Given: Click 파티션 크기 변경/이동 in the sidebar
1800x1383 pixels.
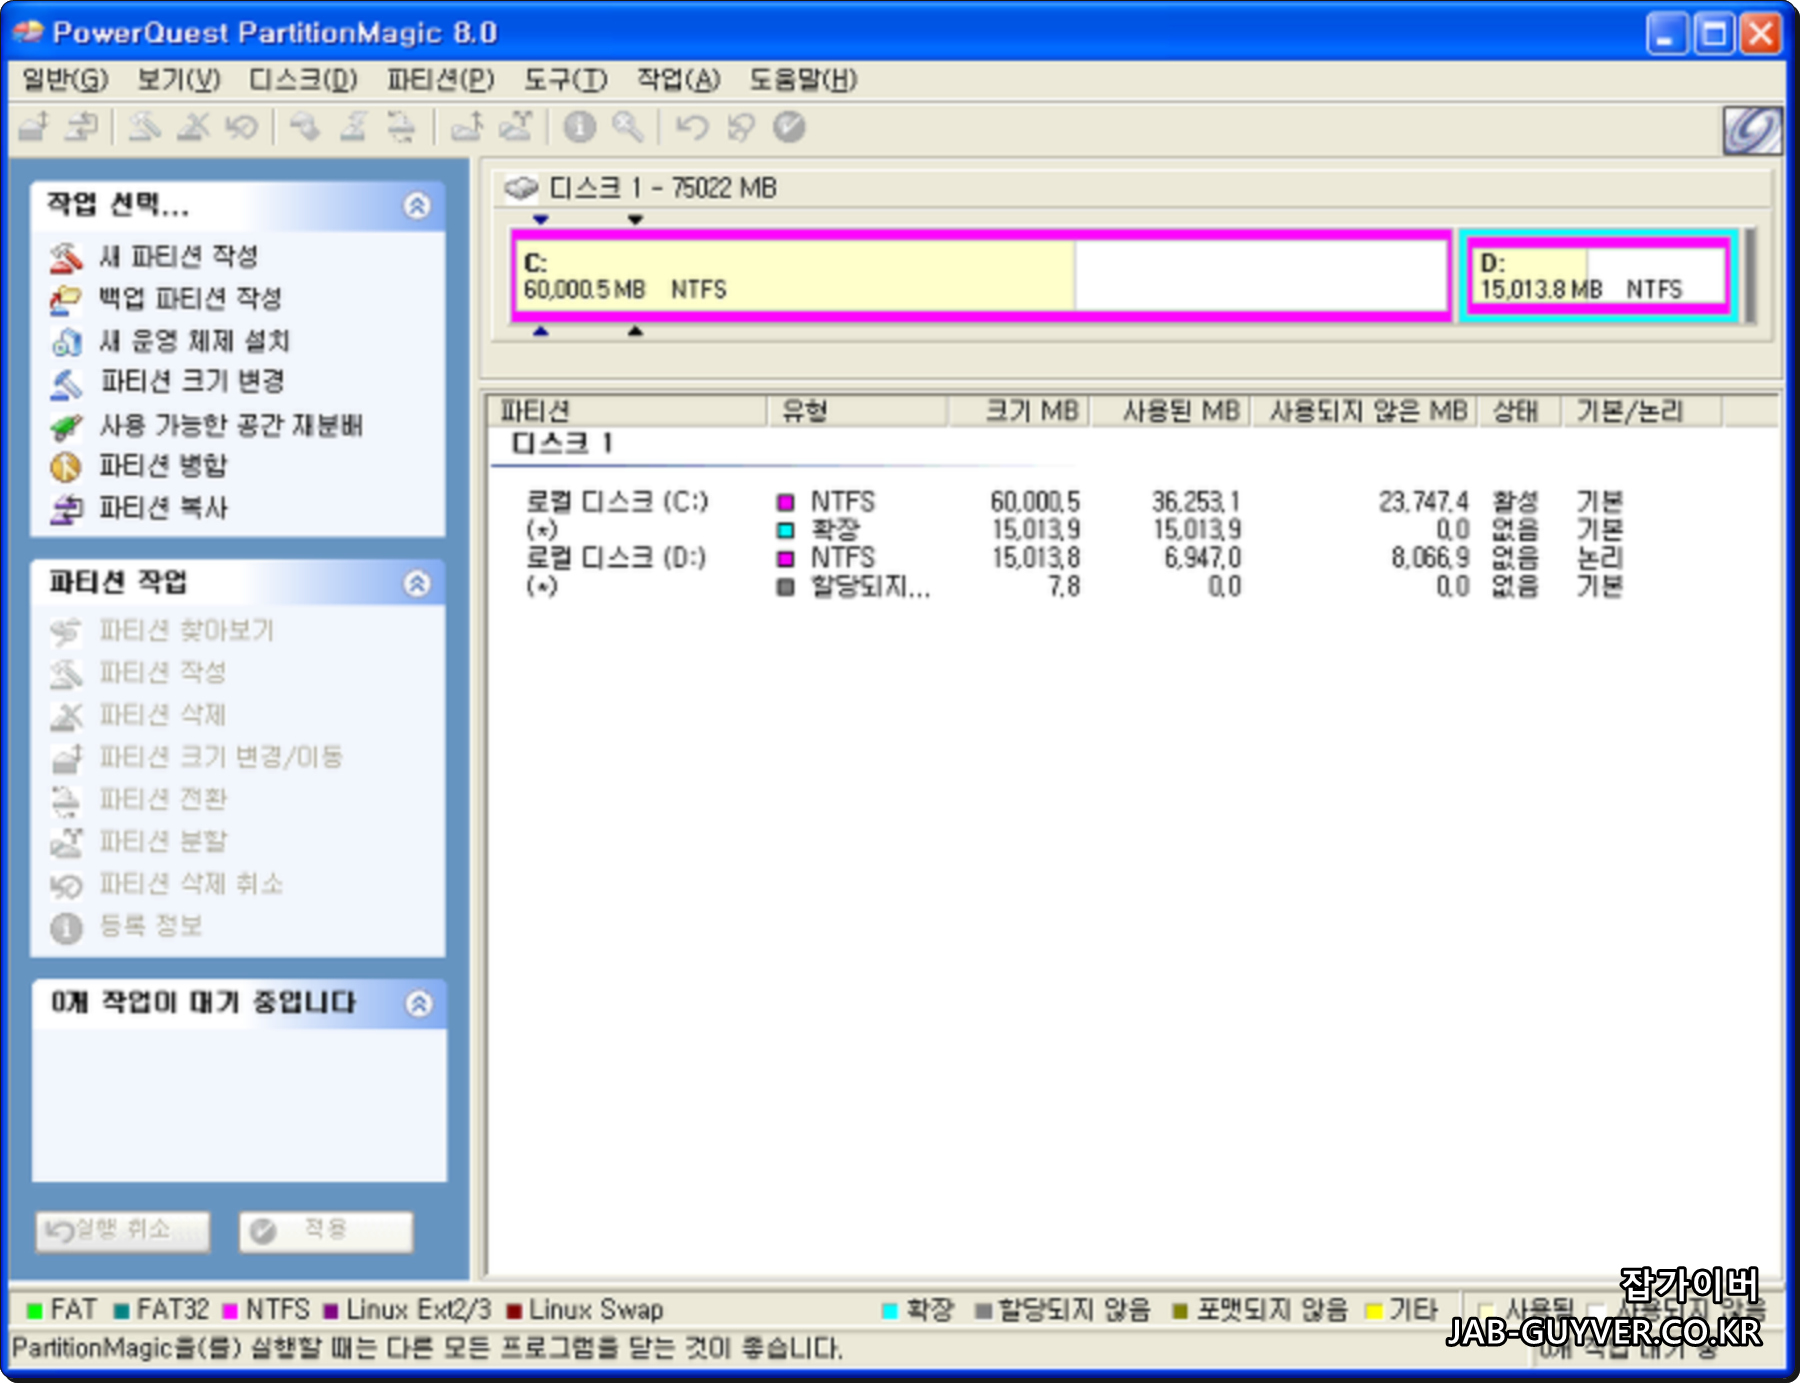Looking at the screenshot, I should pyautogui.click(x=221, y=757).
